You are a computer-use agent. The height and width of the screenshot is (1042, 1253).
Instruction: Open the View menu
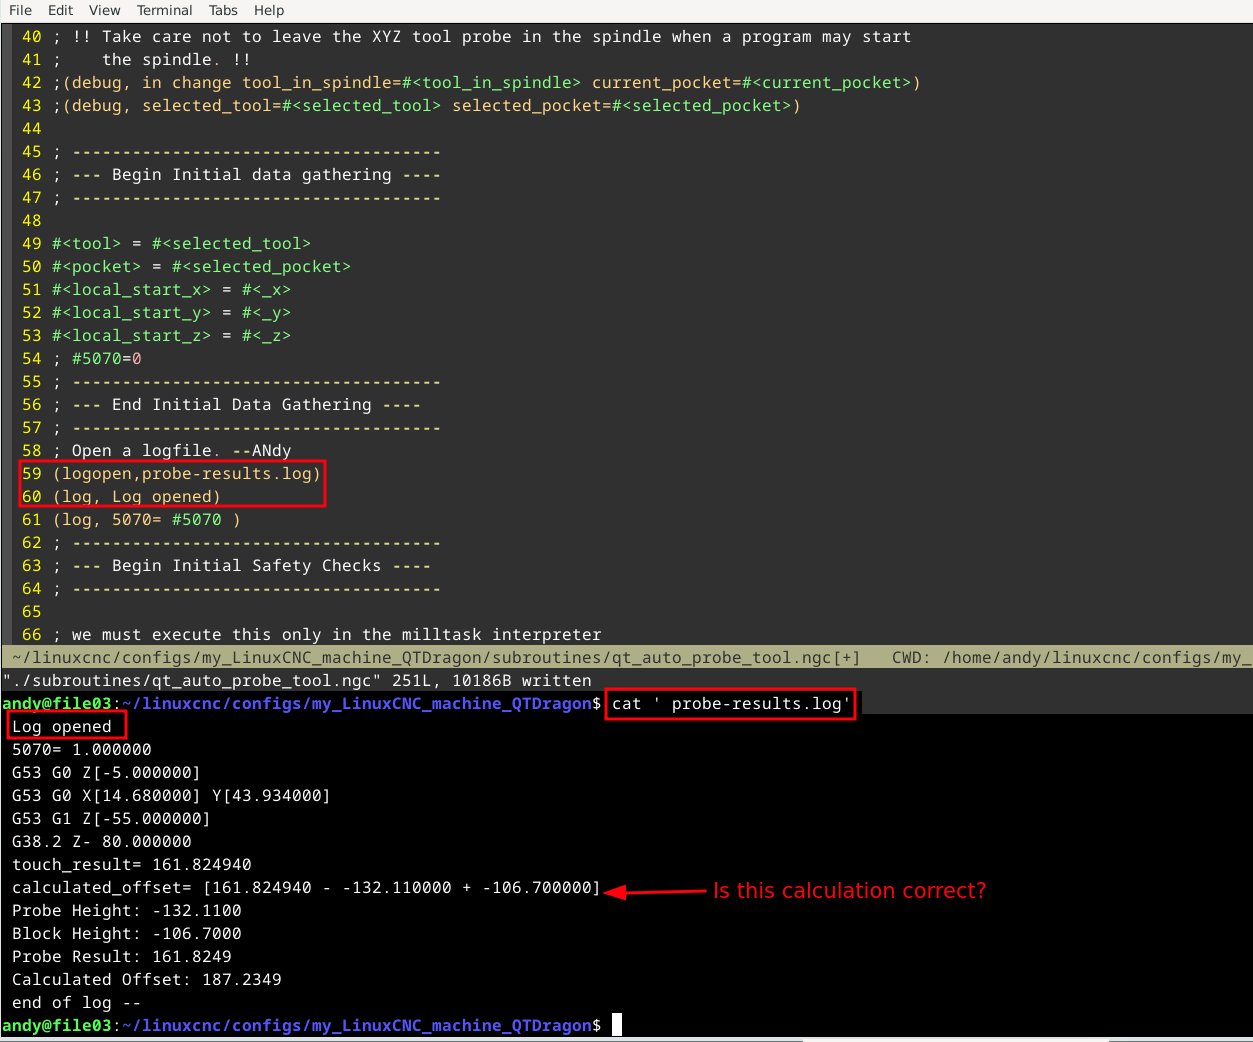[104, 10]
